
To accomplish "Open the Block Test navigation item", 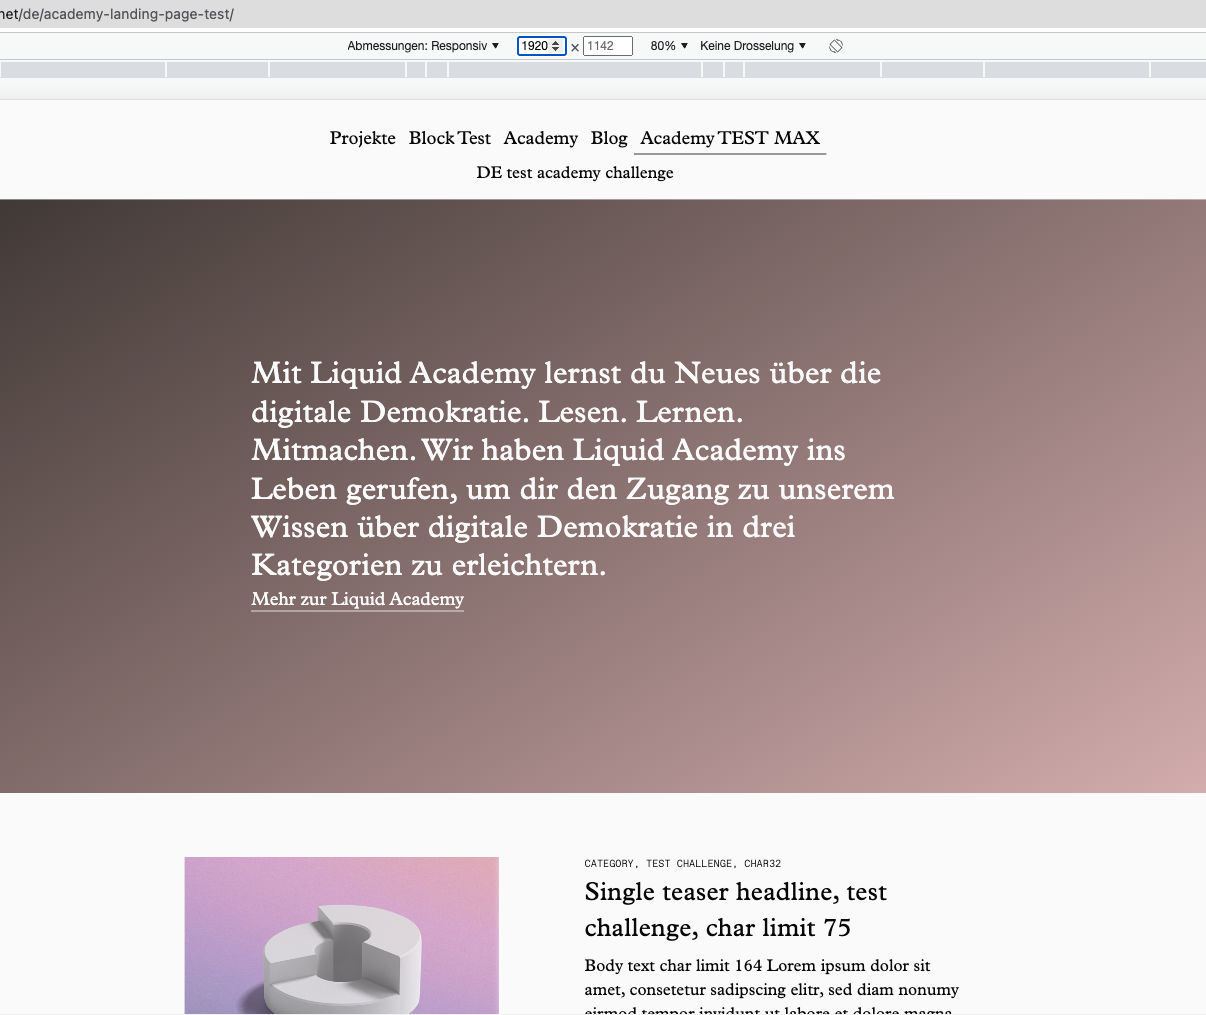I will [x=450, y=138].
